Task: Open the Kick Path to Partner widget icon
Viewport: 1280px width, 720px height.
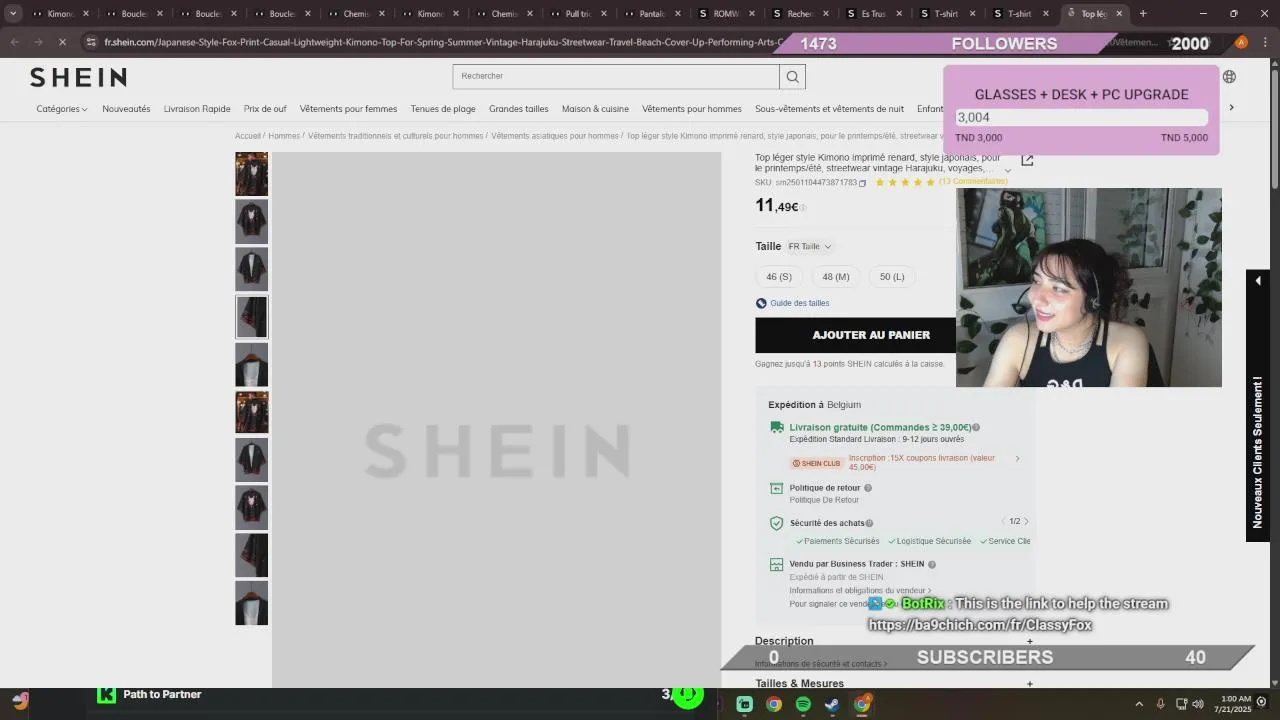Action: (x=106, y=694)
